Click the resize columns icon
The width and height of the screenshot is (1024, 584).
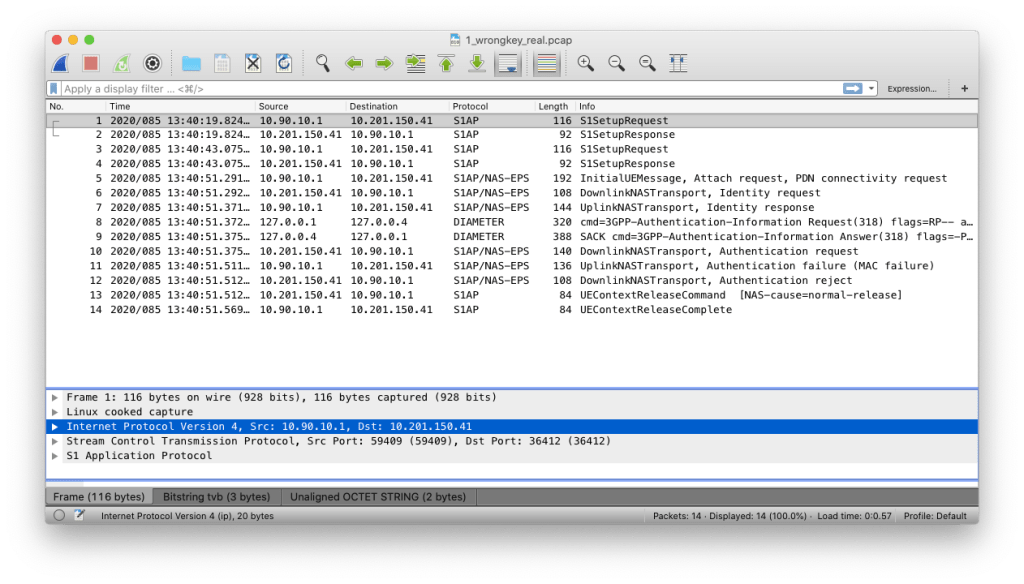pyautogui.click(x=678, y=63)
